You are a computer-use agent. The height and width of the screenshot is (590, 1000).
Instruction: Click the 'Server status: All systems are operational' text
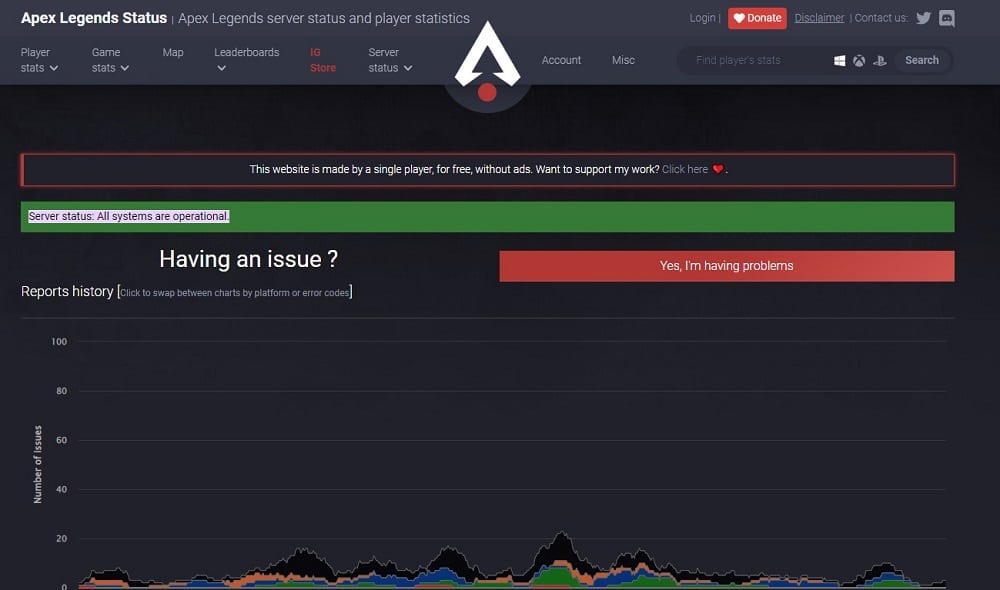[128, 216]
